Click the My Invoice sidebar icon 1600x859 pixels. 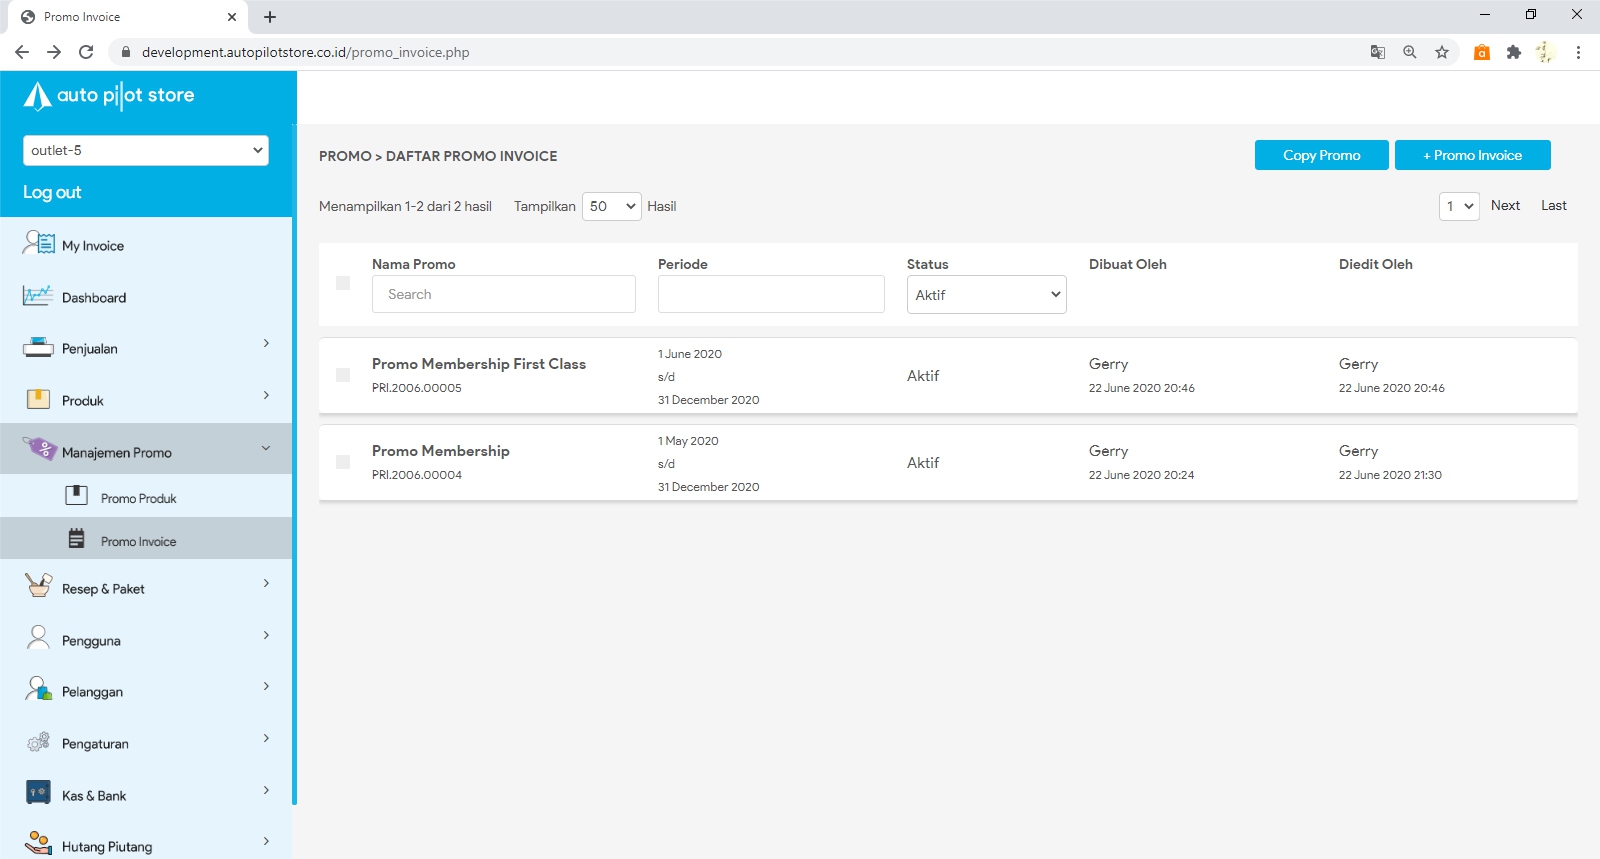[x=39, y=243]
